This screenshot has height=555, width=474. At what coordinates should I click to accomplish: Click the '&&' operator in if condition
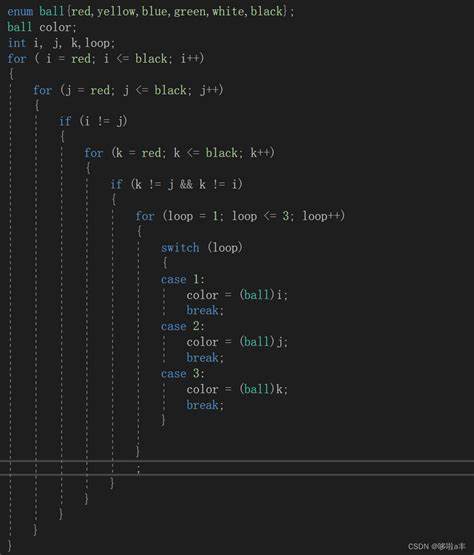(x=186, y=184)
